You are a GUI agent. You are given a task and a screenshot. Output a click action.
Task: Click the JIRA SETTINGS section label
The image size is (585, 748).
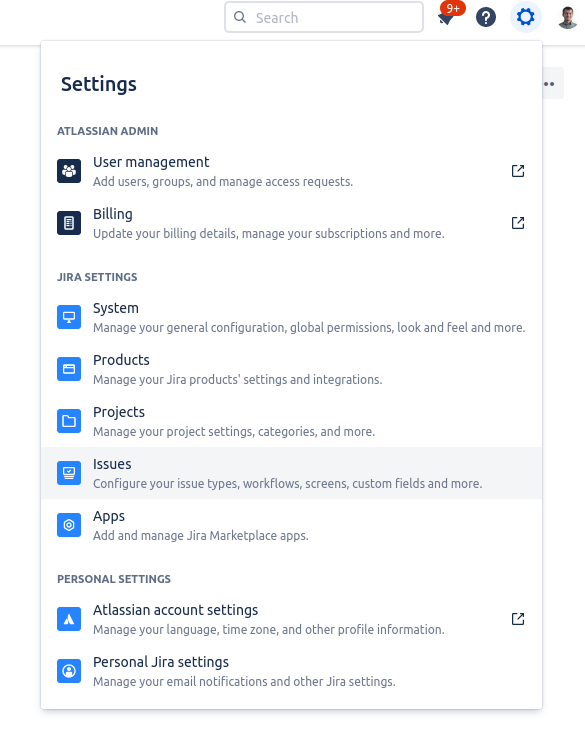(x=97, y=277)
